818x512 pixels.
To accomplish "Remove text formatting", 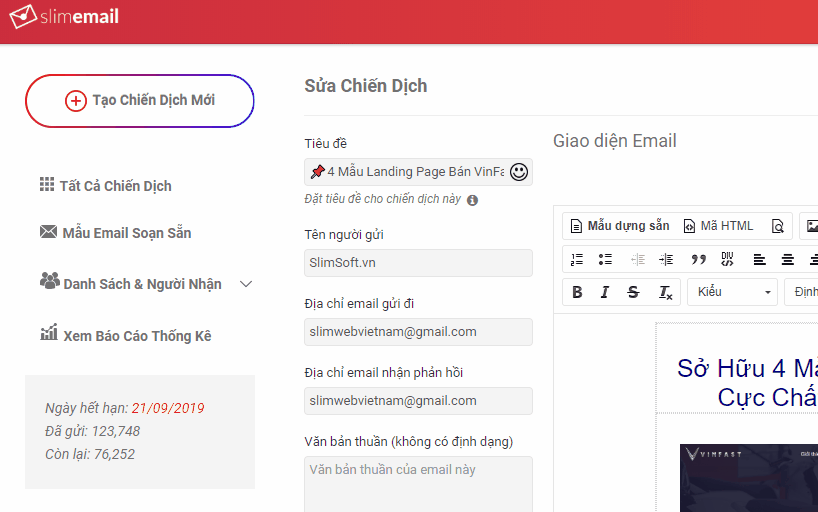I will tap(665, 292).
